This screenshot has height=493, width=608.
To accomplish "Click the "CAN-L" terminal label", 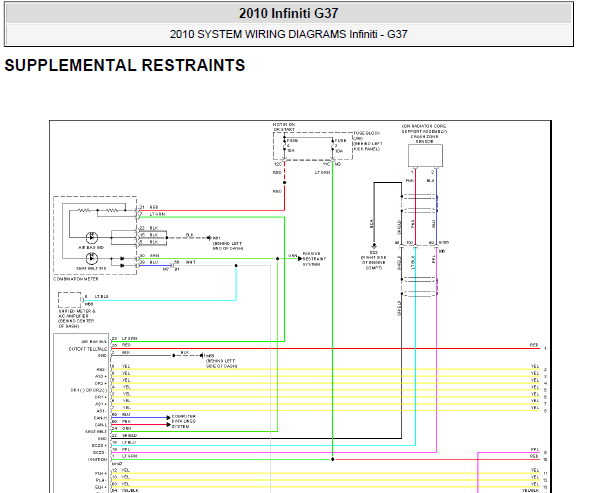I will pyautogui.click(x=100, y=425).
